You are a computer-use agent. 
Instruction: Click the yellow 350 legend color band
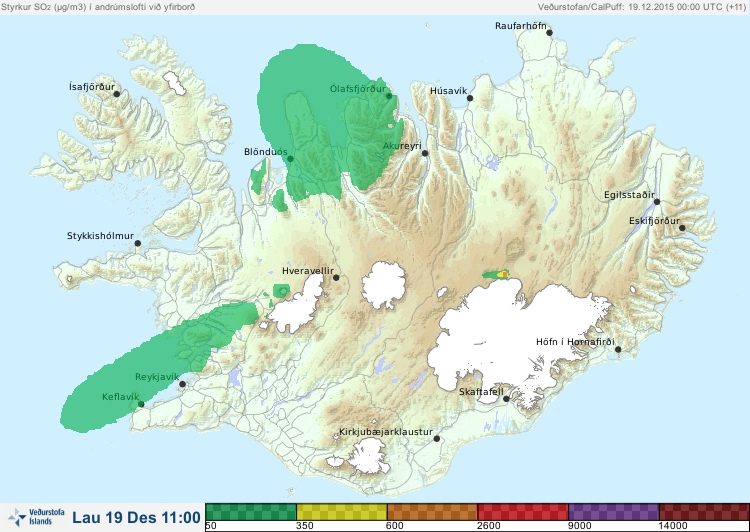(342, 511)
